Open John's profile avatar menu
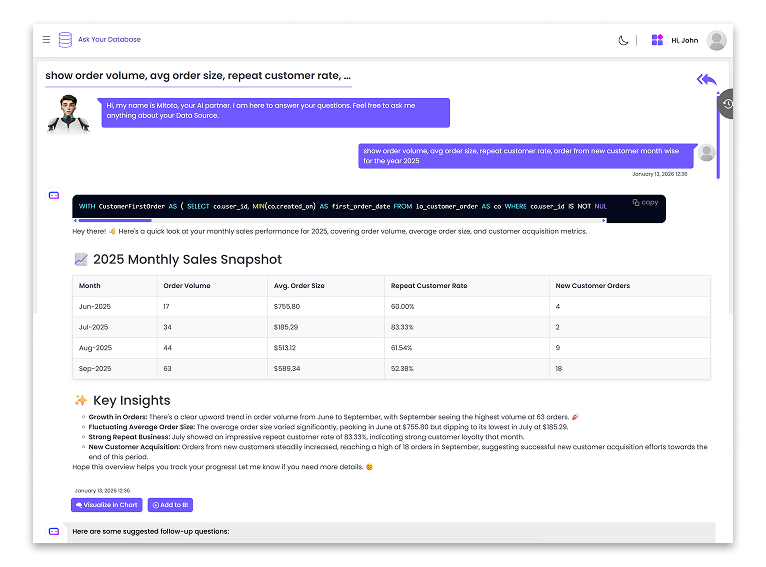 pos(716,40)
